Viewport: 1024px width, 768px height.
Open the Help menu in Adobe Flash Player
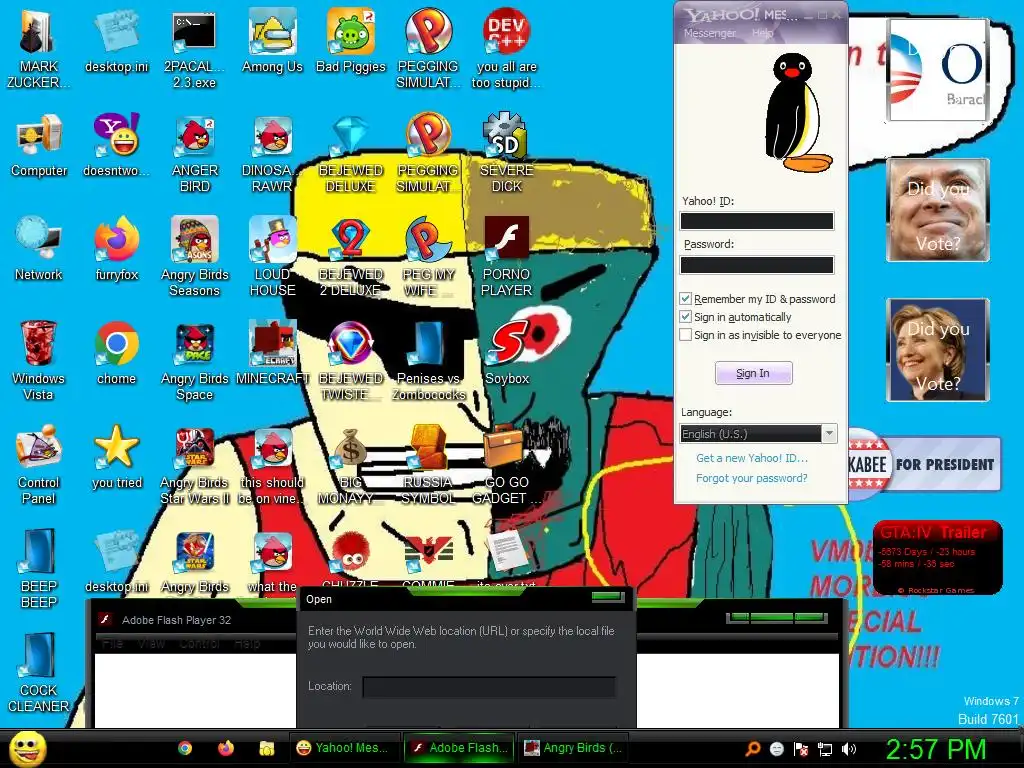click(x=247, y=644)
